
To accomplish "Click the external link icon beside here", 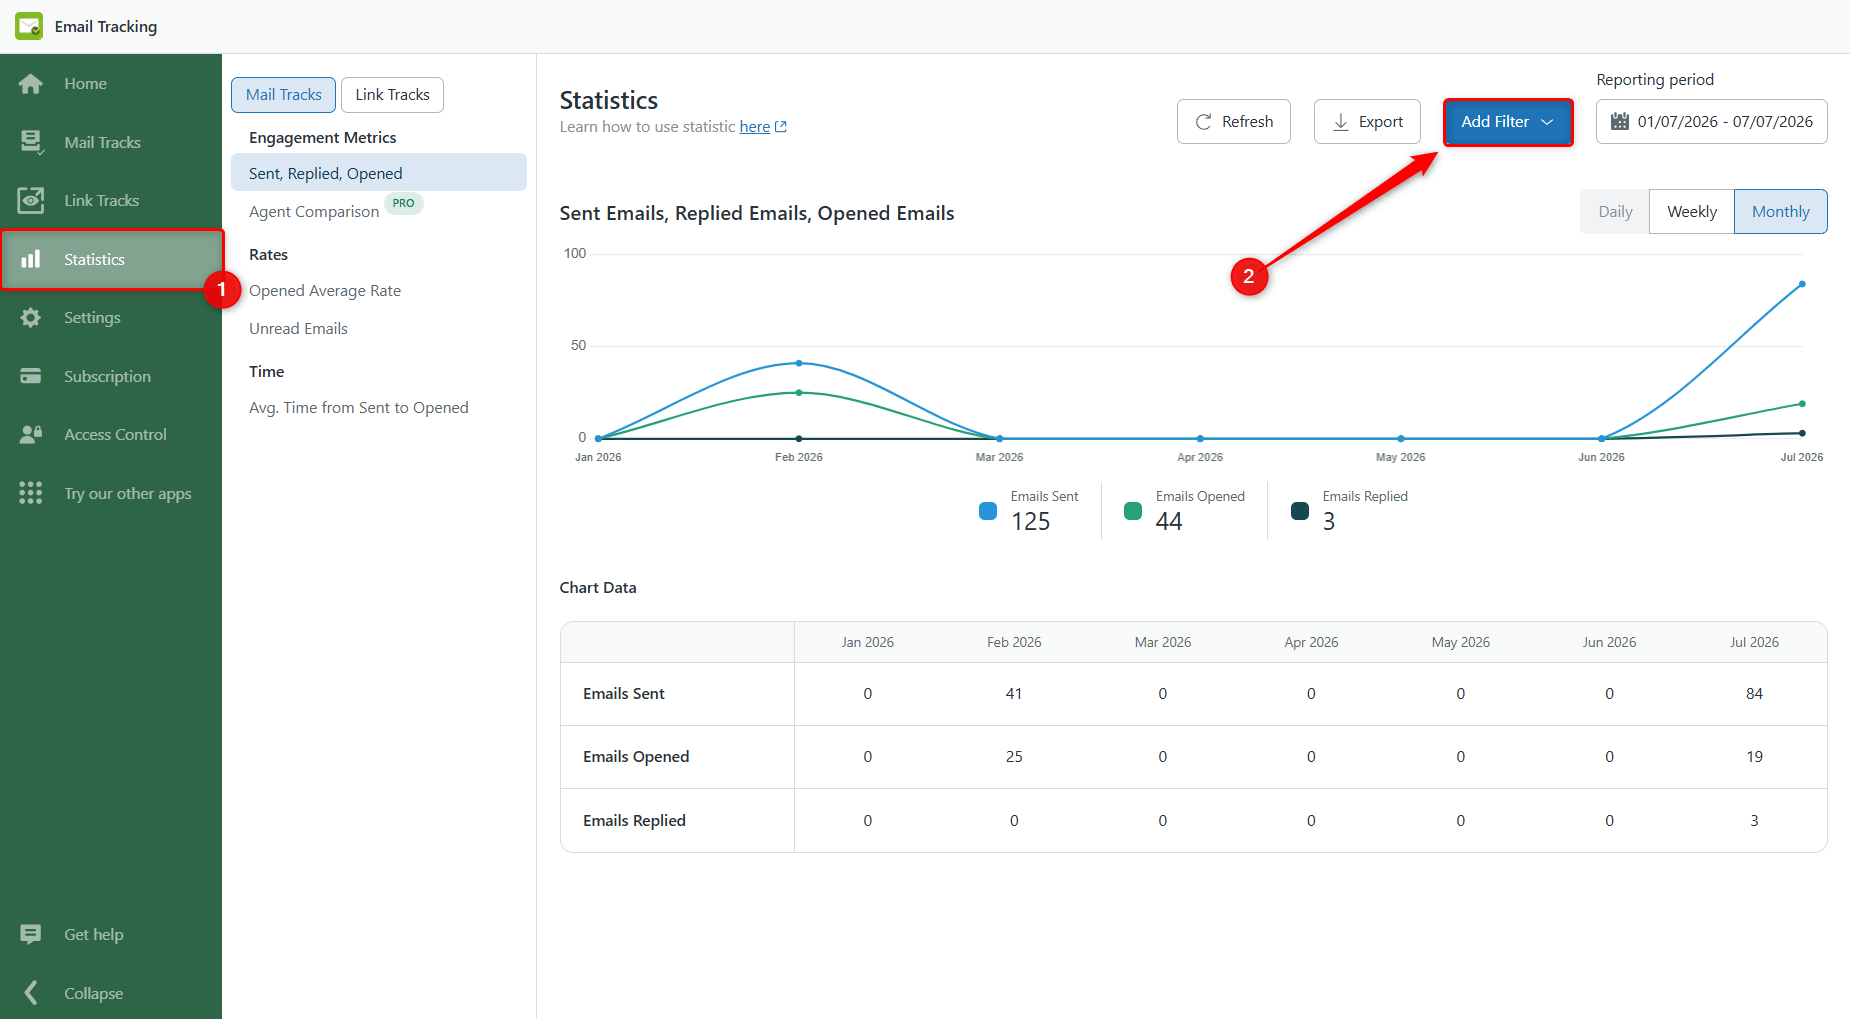I will (x=781, y=127).
